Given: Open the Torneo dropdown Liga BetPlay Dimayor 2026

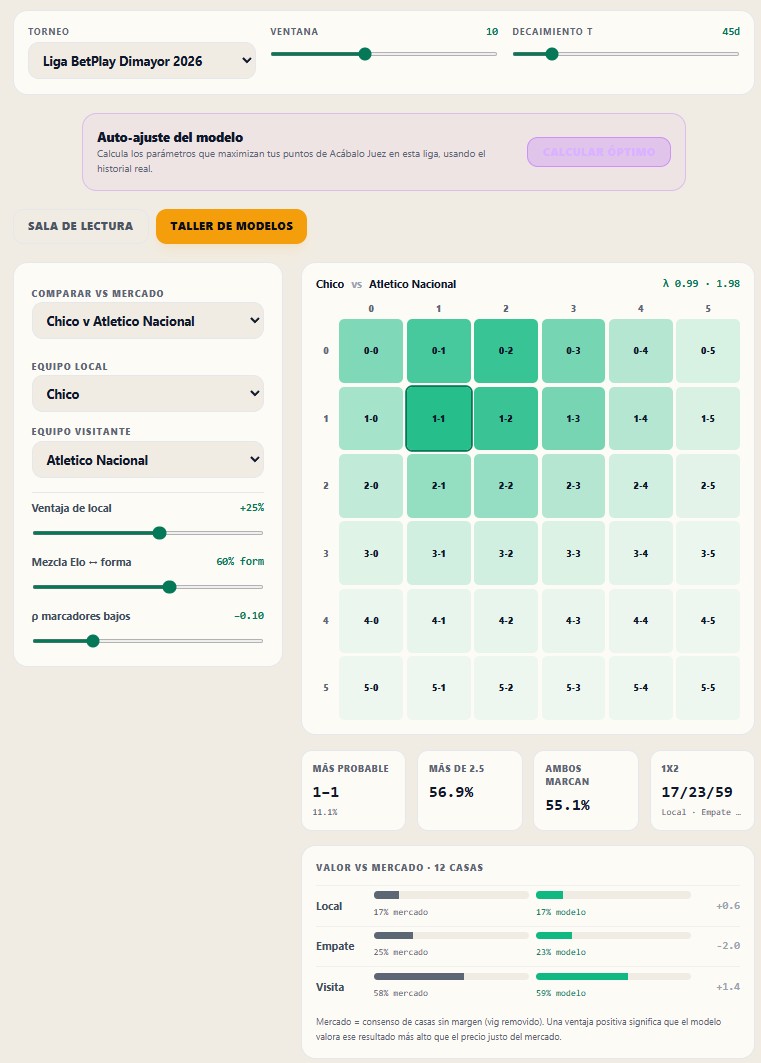Looking at the screenshot, I should point(142,61).
